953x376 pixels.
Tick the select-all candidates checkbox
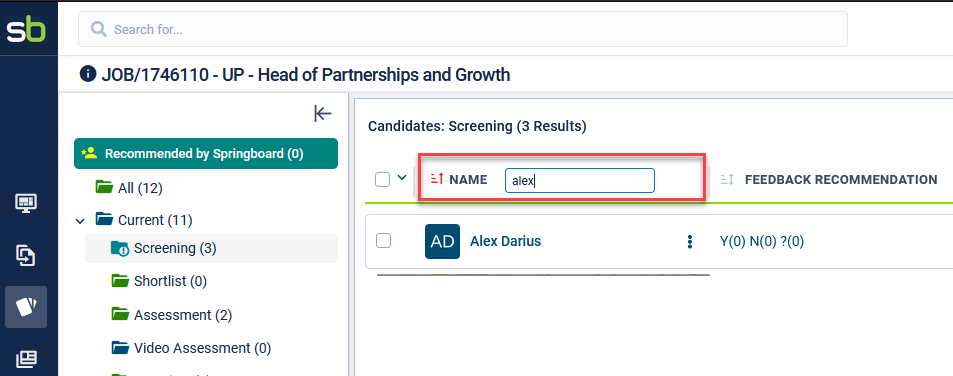pyautogui.click(x=382, y=180)
